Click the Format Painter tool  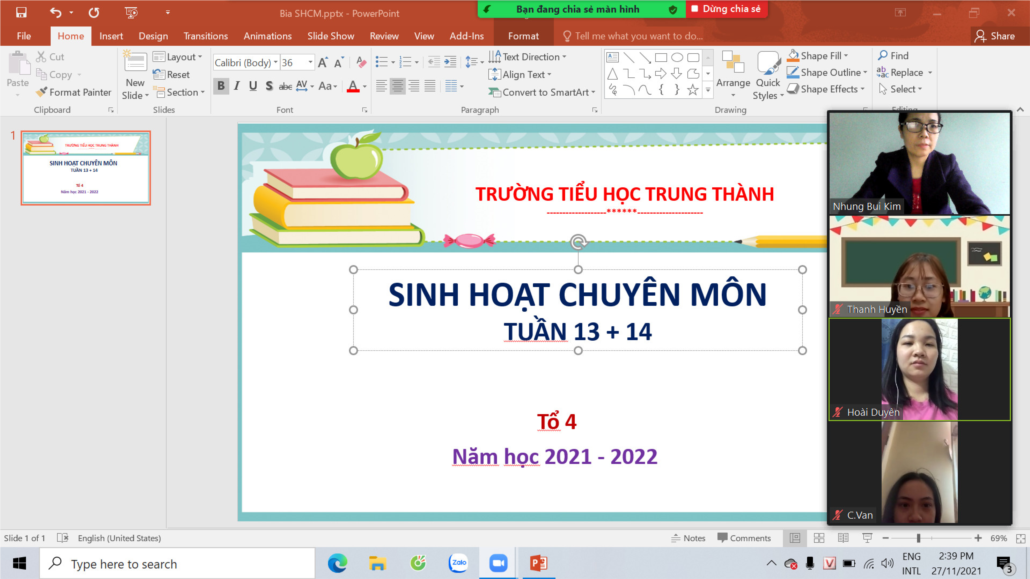(x=74, y=92)
